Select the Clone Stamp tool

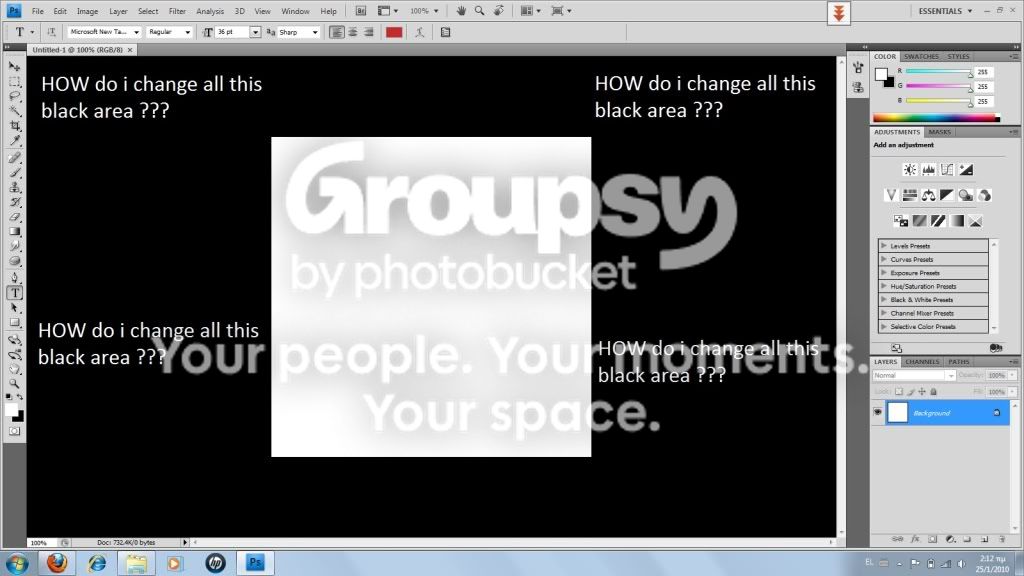14,187
